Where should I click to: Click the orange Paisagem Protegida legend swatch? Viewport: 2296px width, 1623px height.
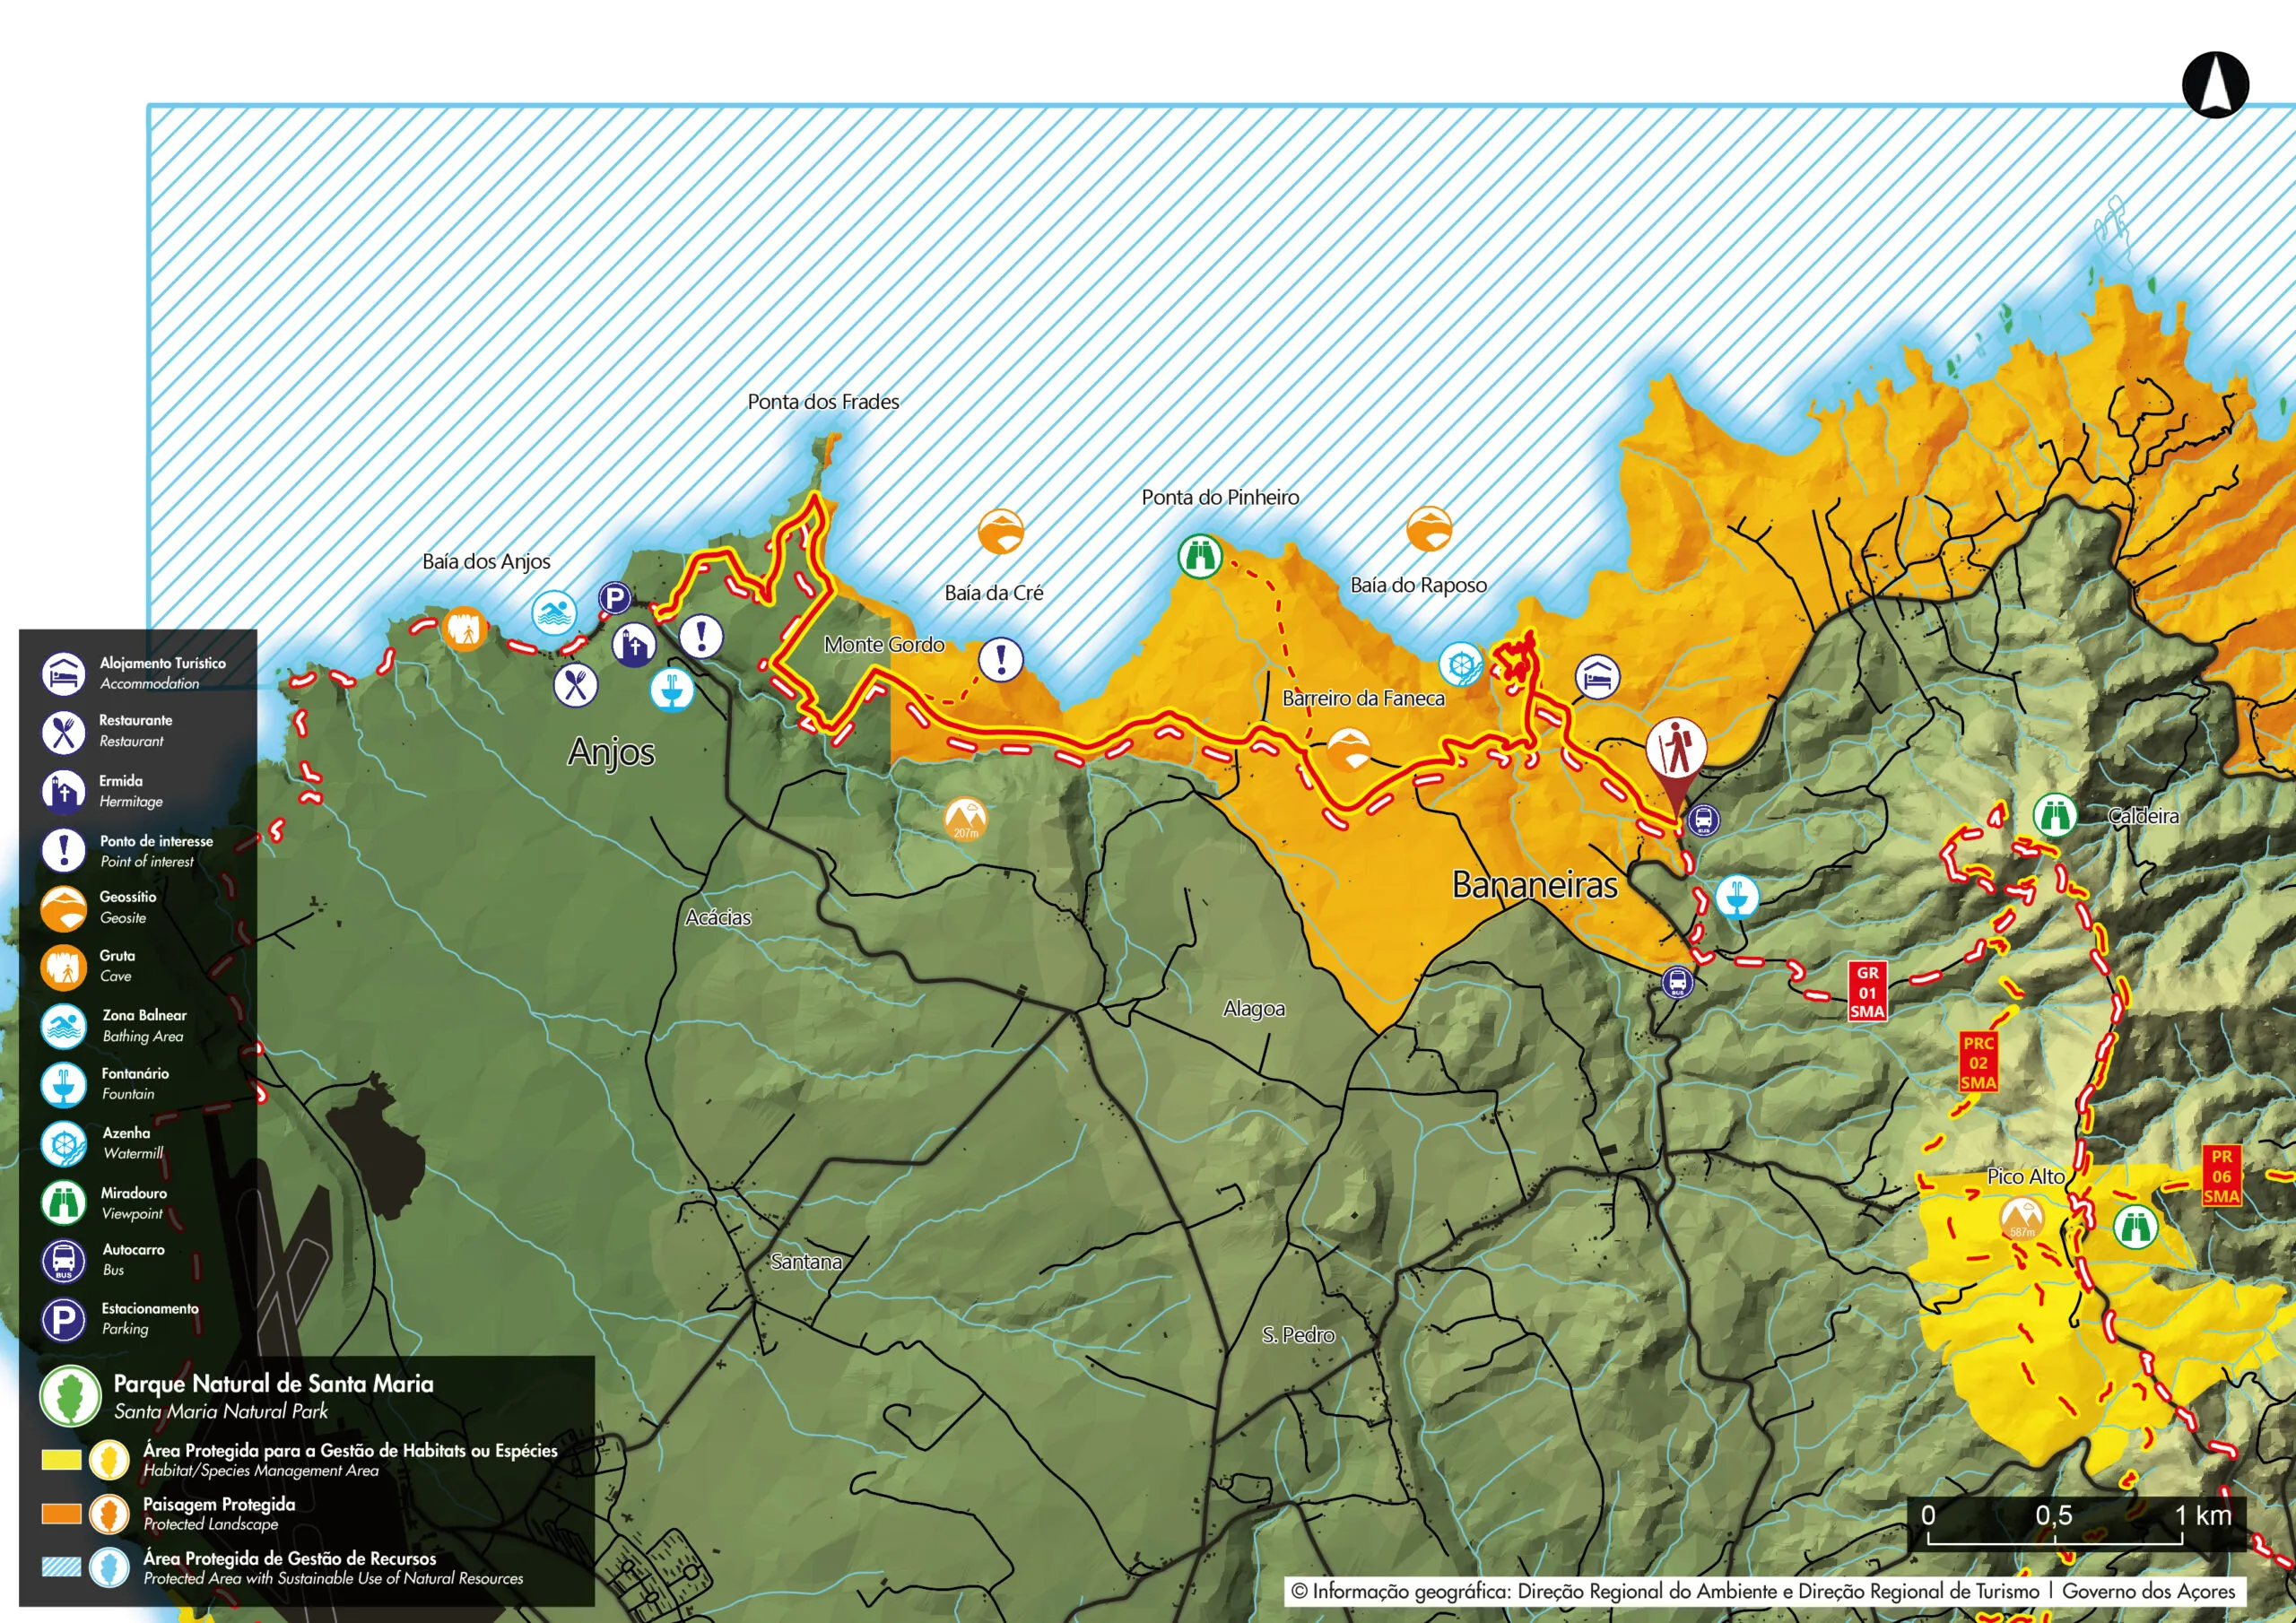pos(61,1513)
